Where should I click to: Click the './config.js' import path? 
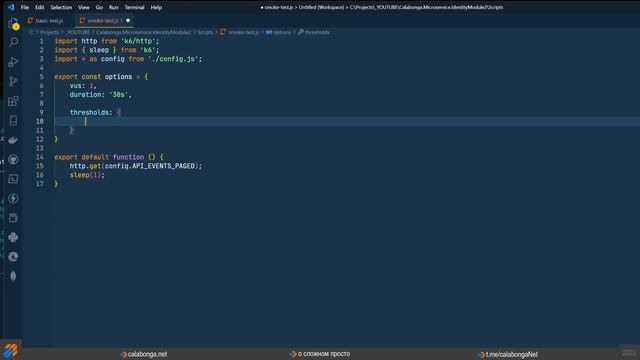[173, 59]
